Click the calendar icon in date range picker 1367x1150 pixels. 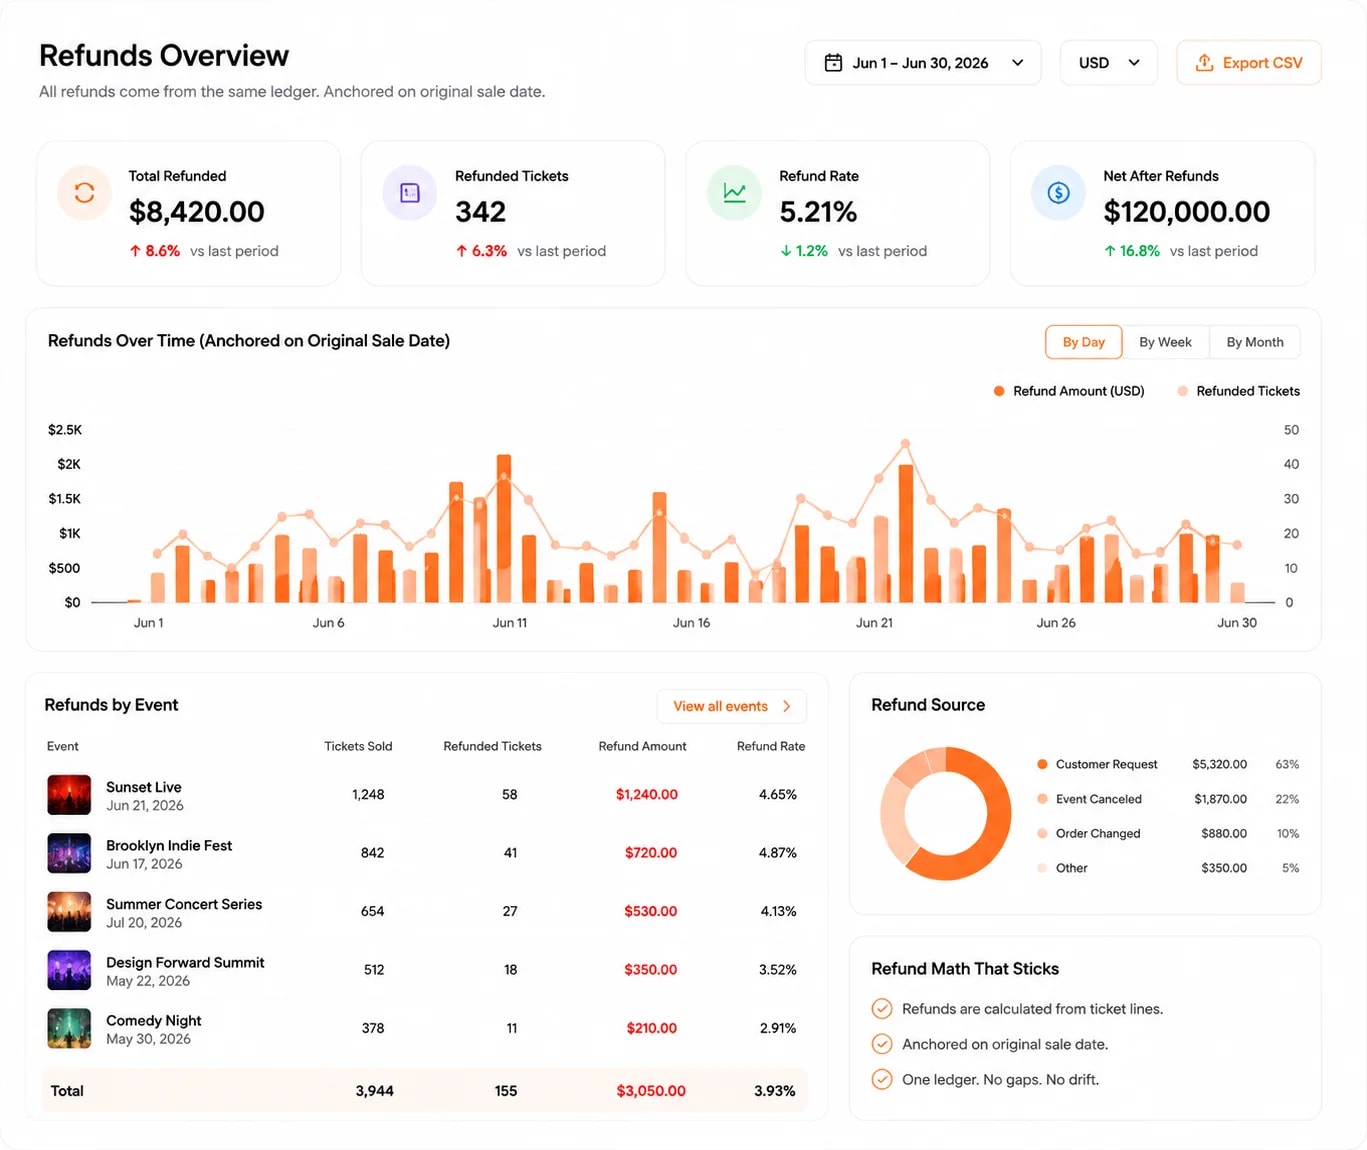[833, 63]
